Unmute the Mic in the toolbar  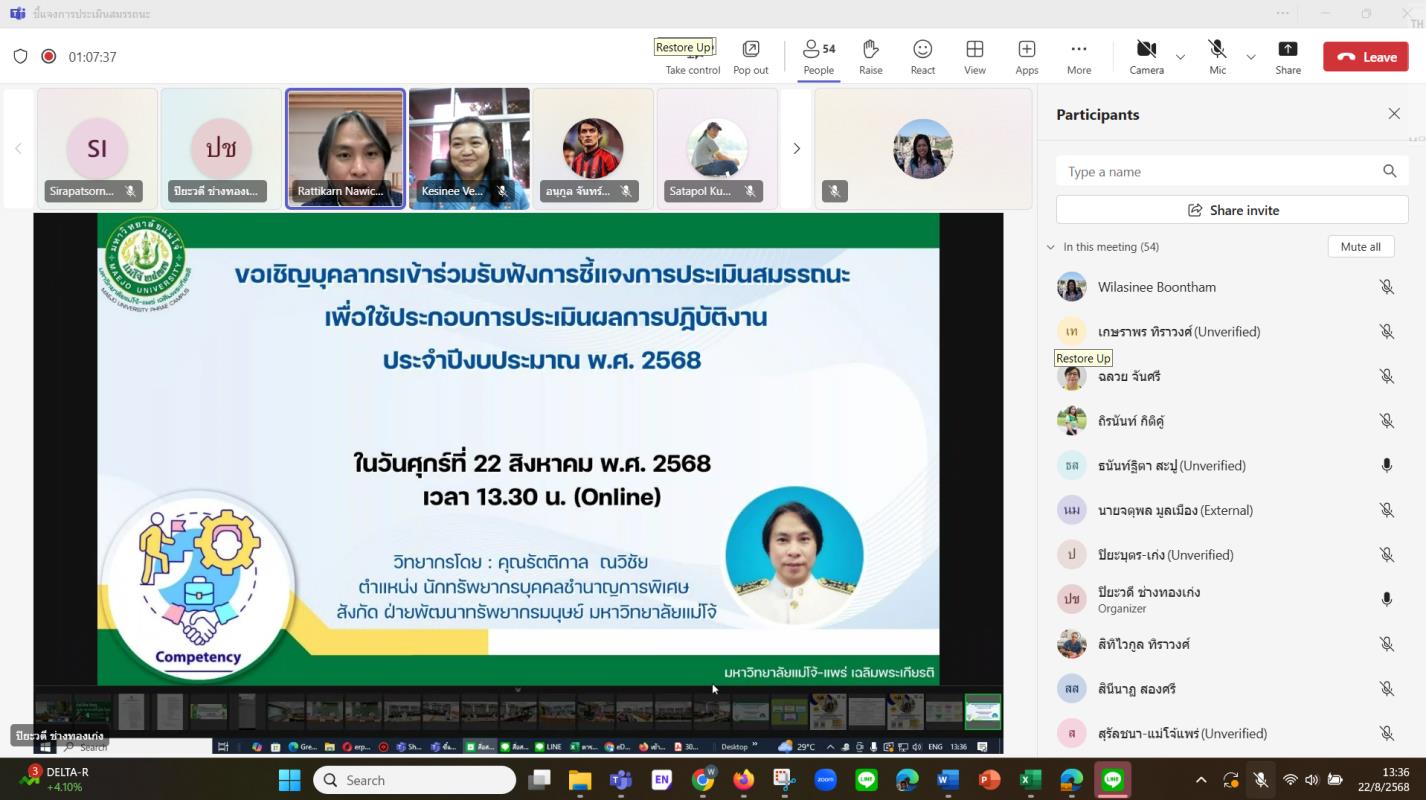1217,56
